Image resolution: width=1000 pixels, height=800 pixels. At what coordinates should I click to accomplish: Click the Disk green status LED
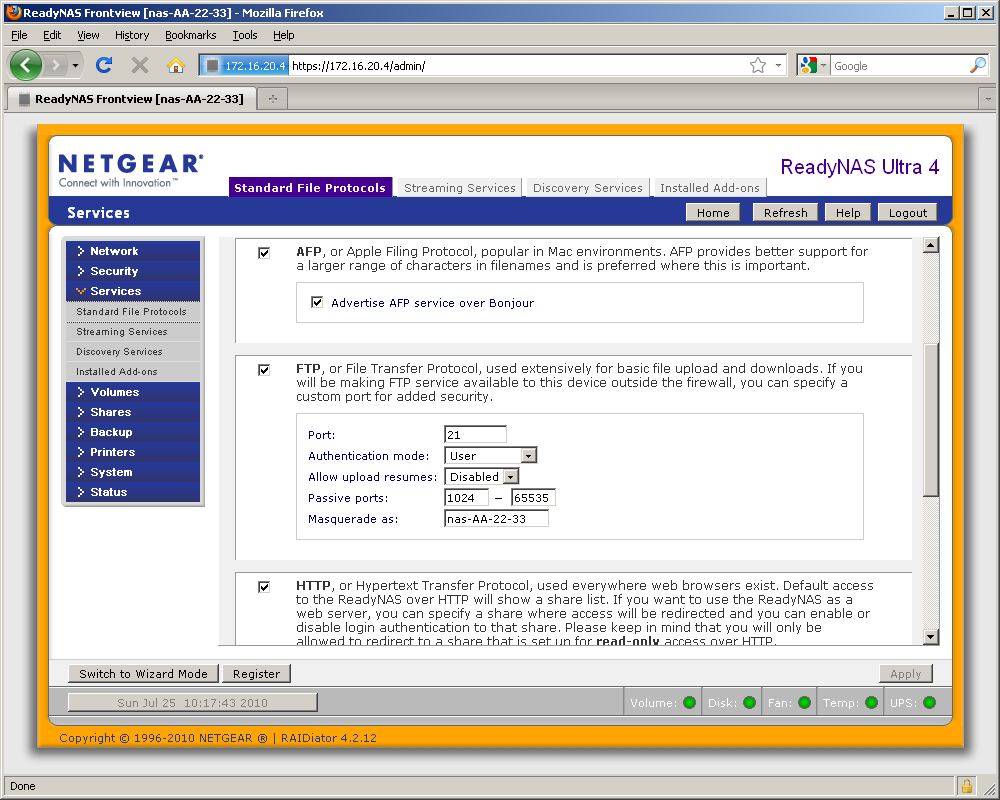tap(749, 702)
